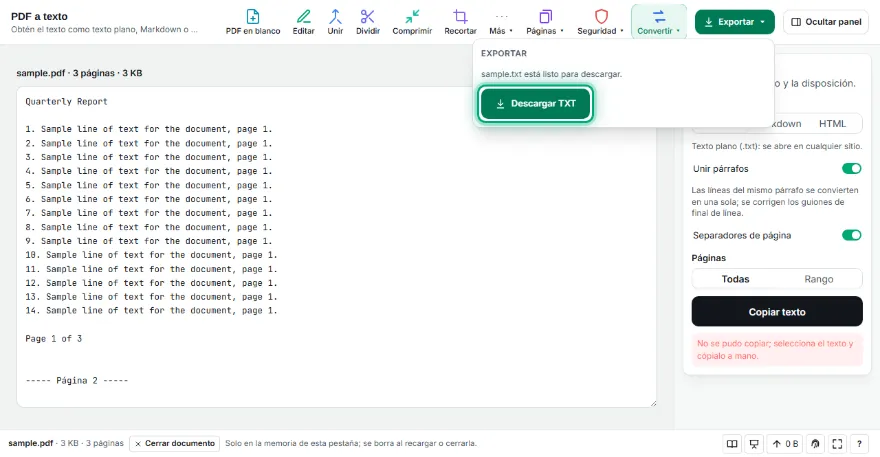Click the Copiar texto button

[x=777, y=312]
